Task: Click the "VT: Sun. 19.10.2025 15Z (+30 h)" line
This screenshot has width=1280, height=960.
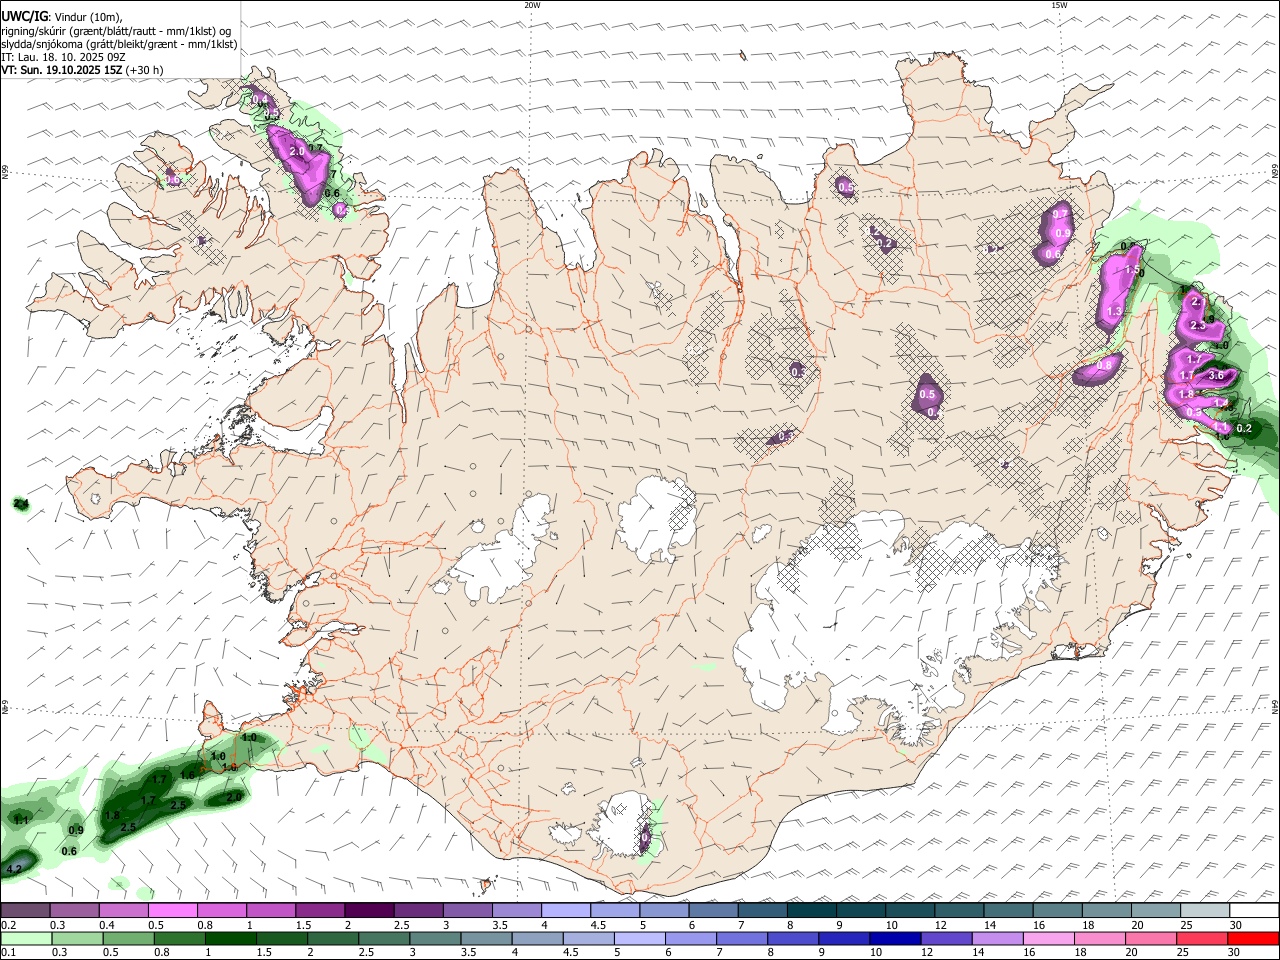Action: click(82, 70)
